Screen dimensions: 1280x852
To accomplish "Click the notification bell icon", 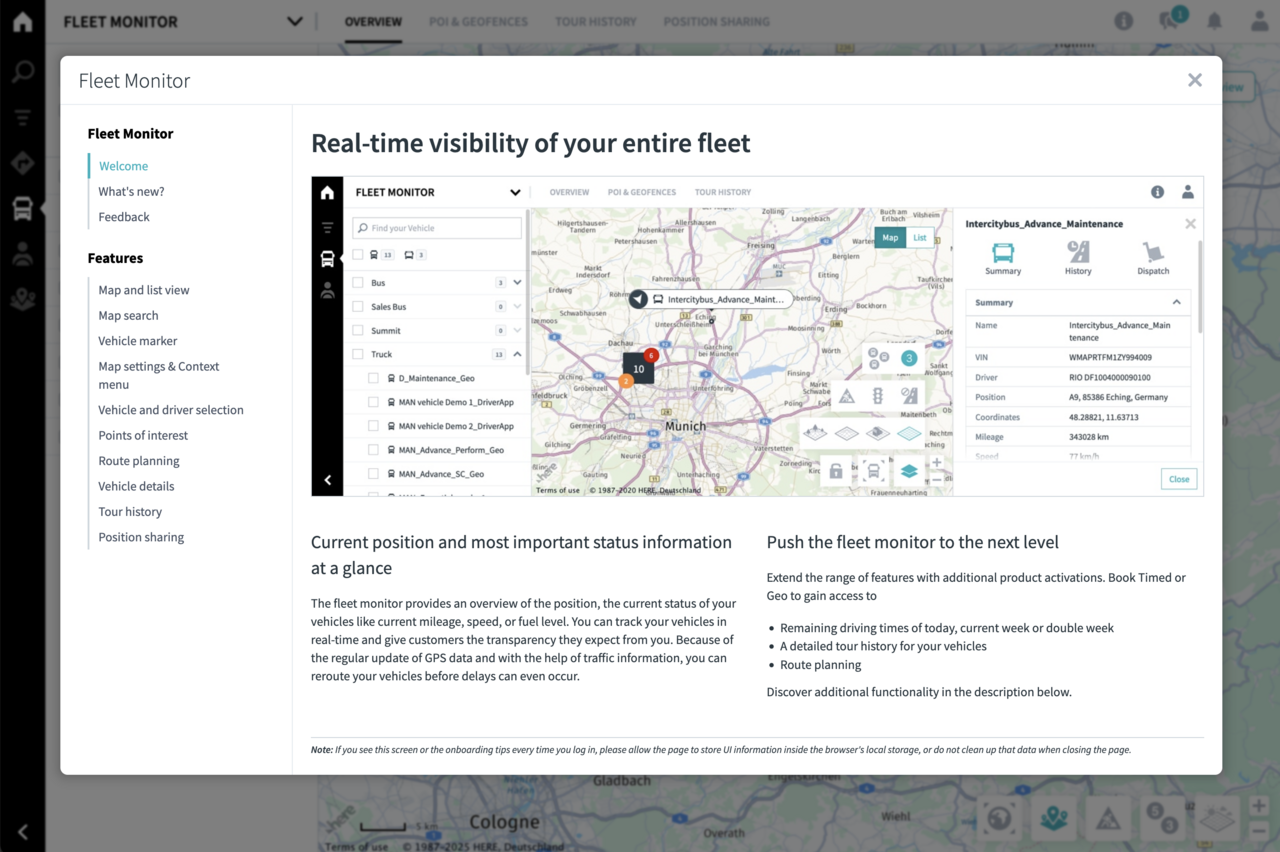I will click(x=1214, y=21).
